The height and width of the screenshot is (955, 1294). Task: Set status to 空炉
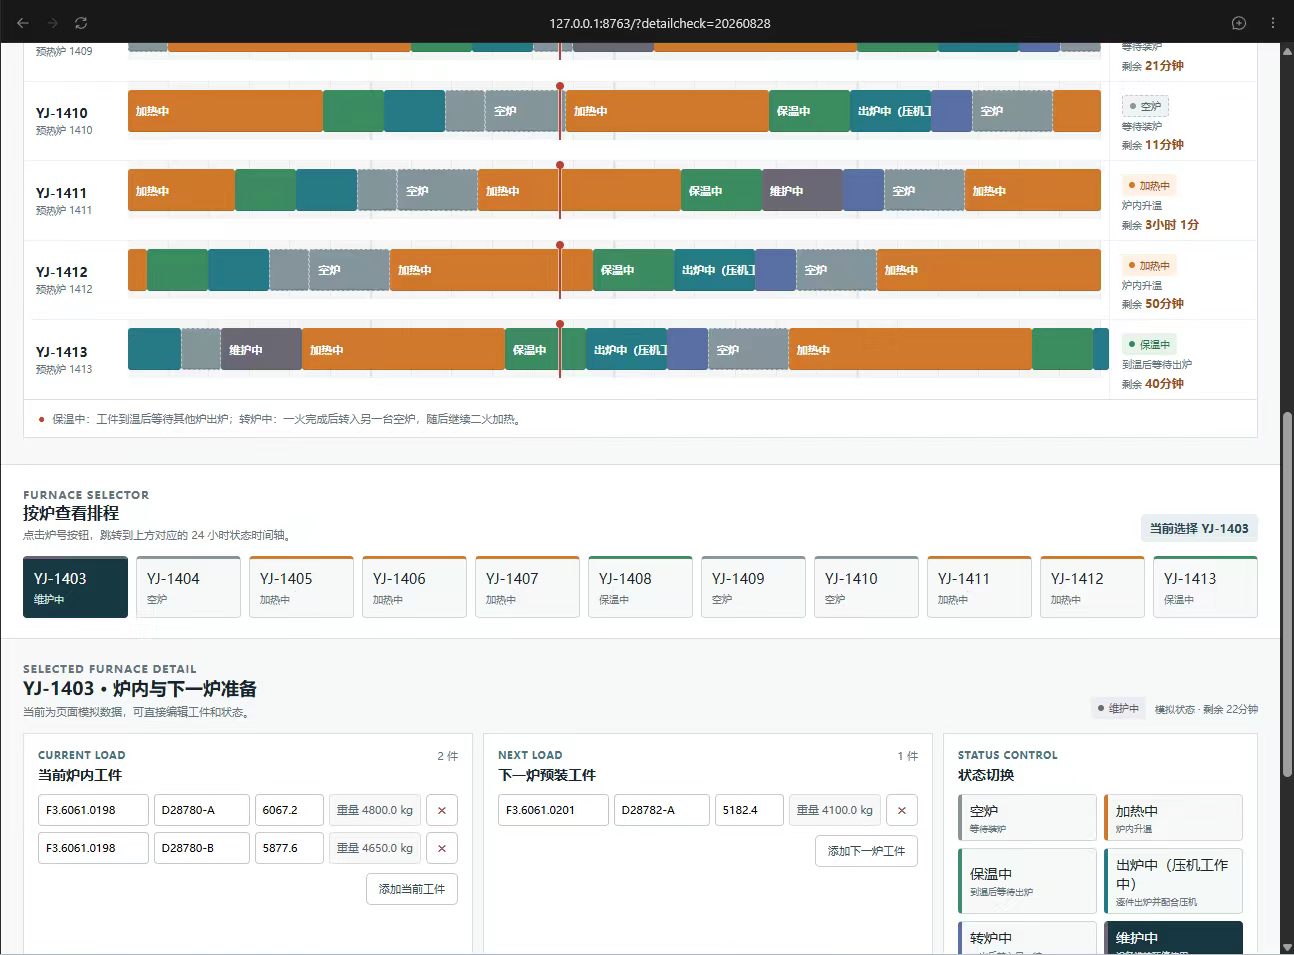click(x=1027, y=818)
